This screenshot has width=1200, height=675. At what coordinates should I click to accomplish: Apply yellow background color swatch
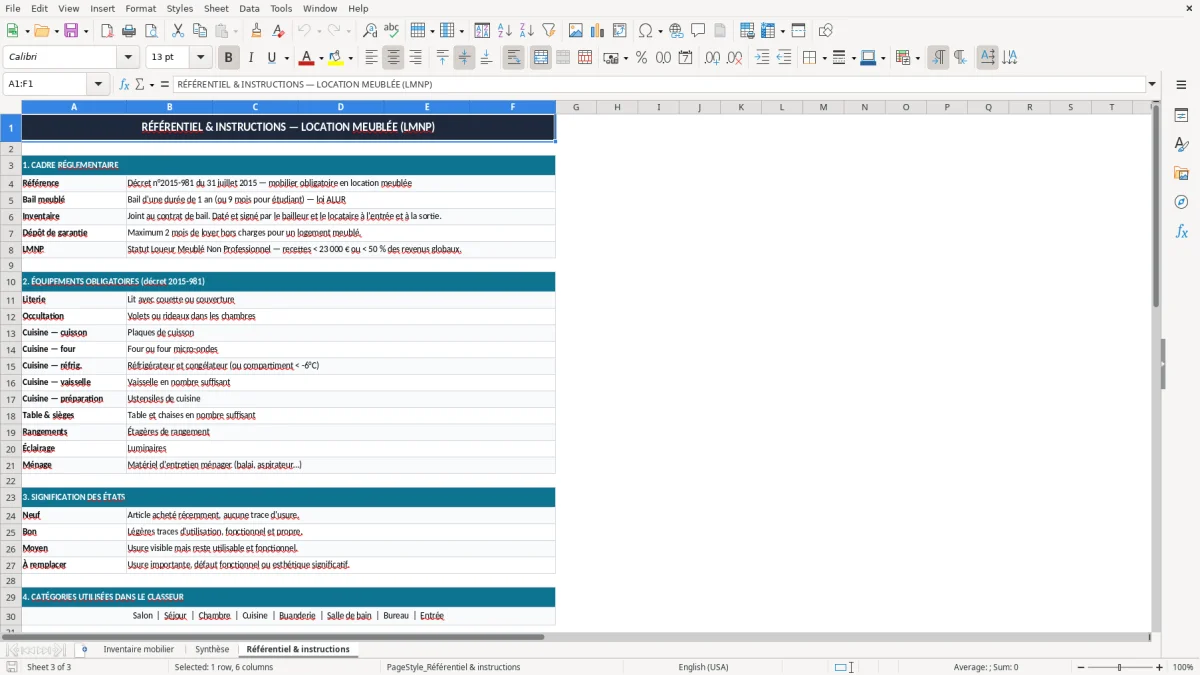[x=336, y=58]
